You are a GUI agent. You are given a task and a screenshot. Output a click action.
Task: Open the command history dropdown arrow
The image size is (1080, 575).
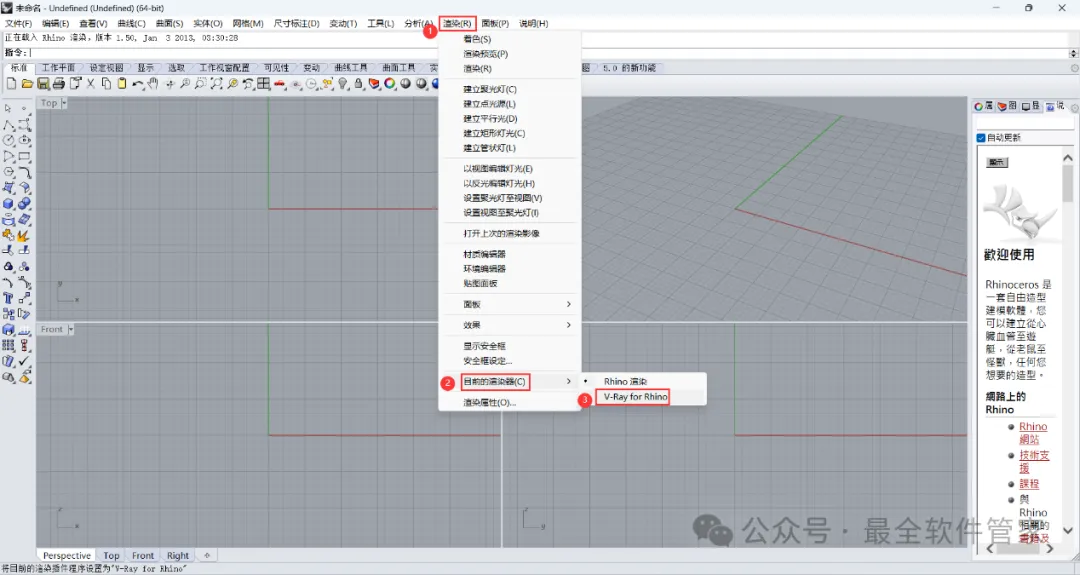1073,53
